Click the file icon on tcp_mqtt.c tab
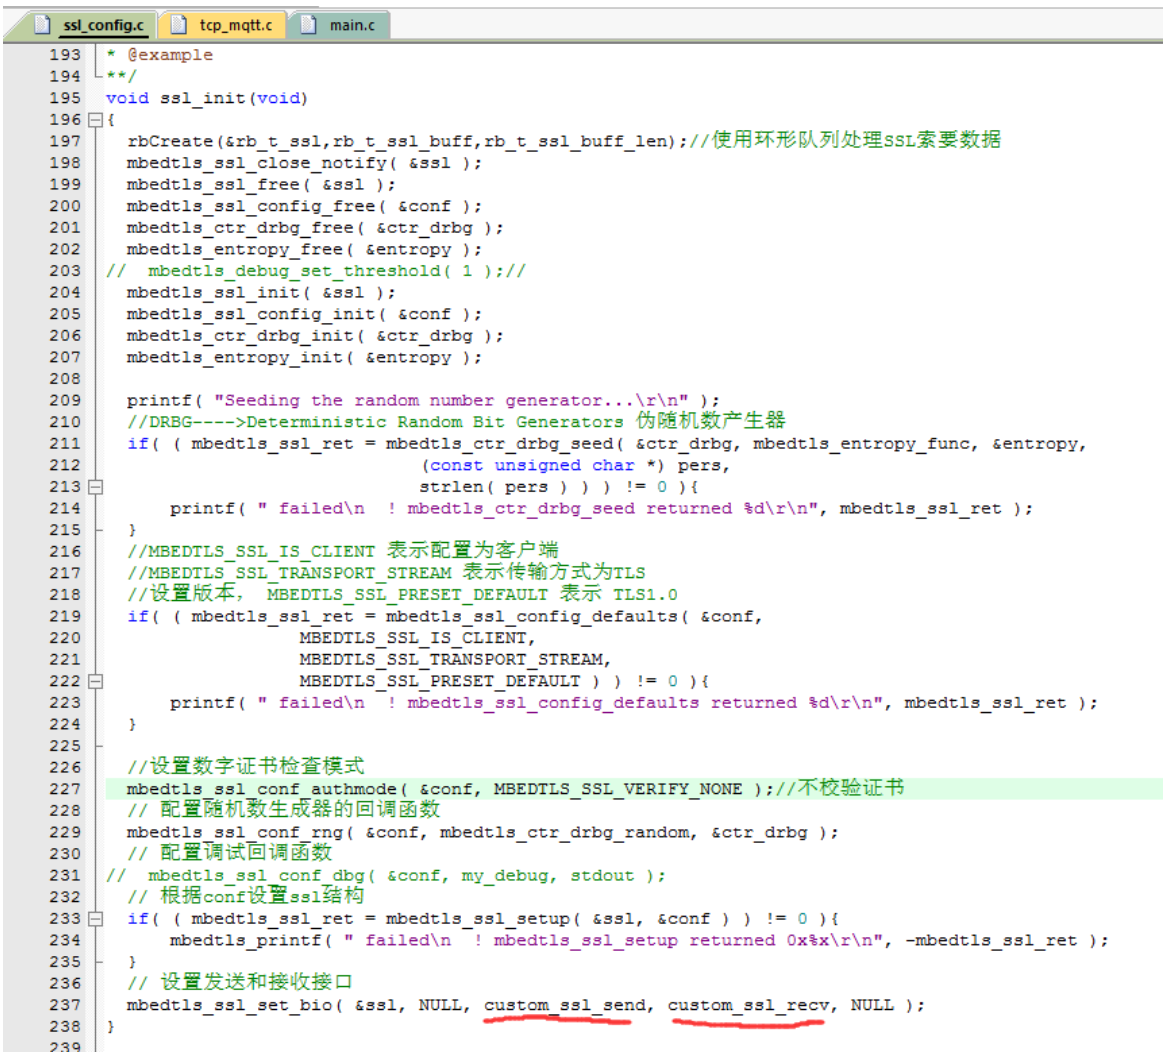 coord(180,25)
